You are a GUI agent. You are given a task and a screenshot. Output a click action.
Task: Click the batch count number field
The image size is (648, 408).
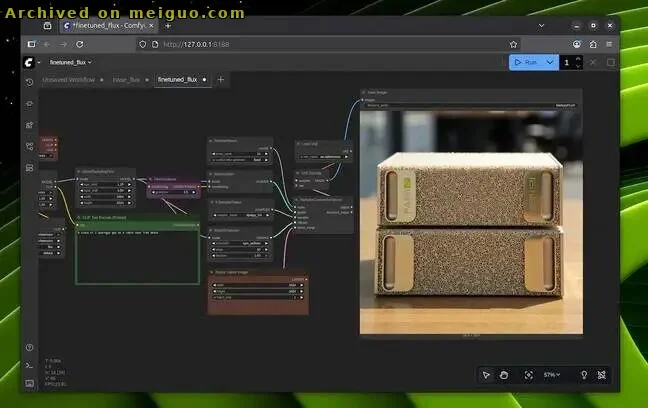[566, 62]
